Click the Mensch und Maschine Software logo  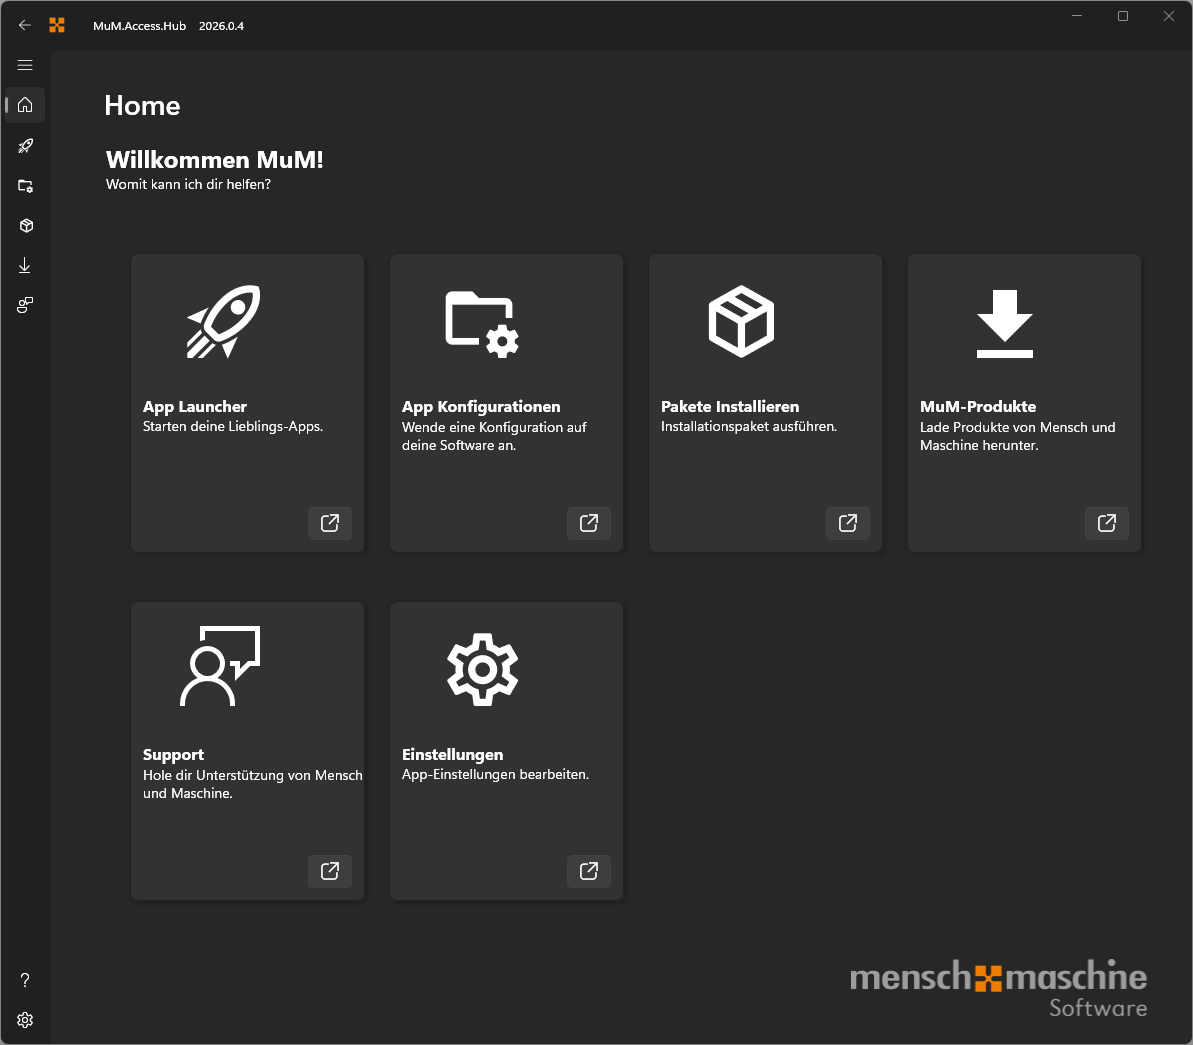coord(998,989)
